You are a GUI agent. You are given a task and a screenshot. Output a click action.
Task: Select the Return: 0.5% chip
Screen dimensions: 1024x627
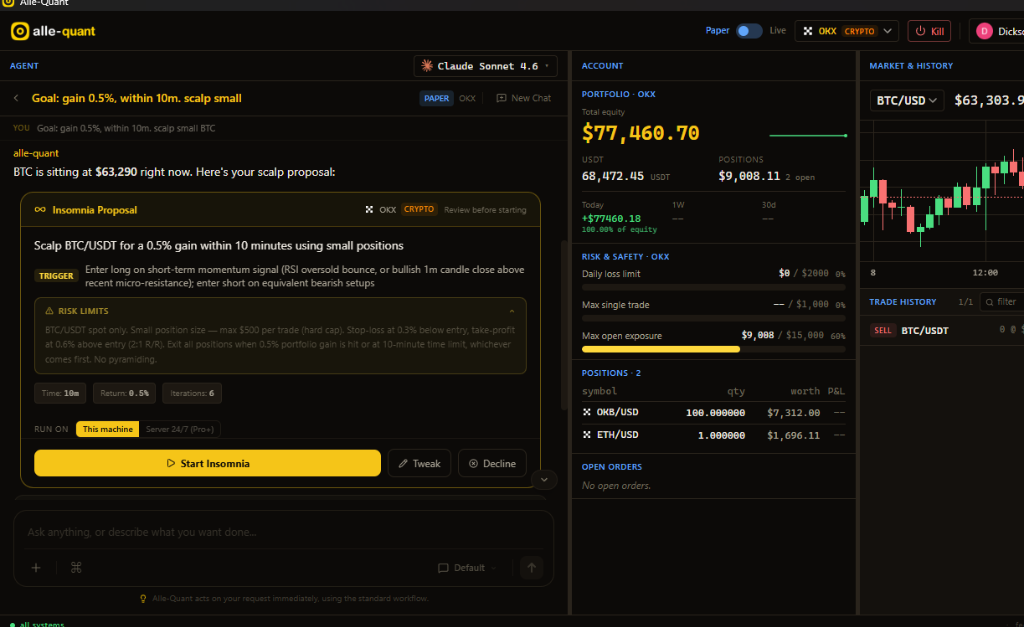[124, 393]
